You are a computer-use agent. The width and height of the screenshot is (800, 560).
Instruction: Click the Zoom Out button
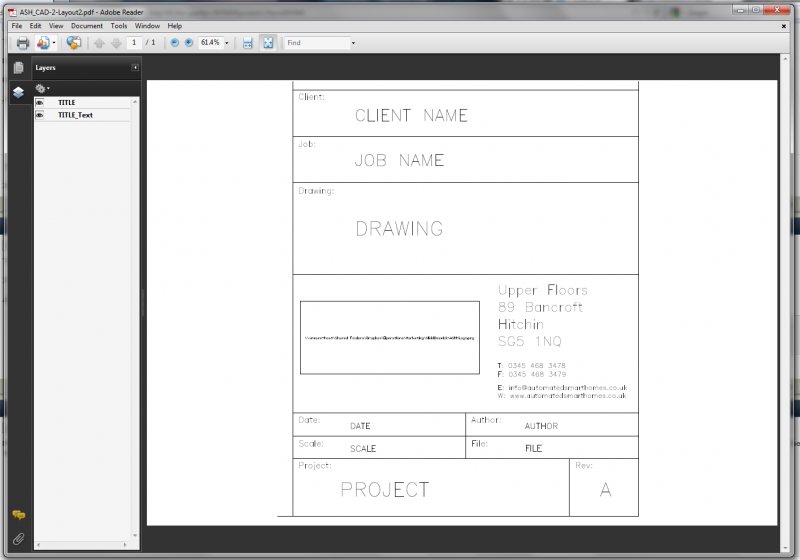(174, 43)
